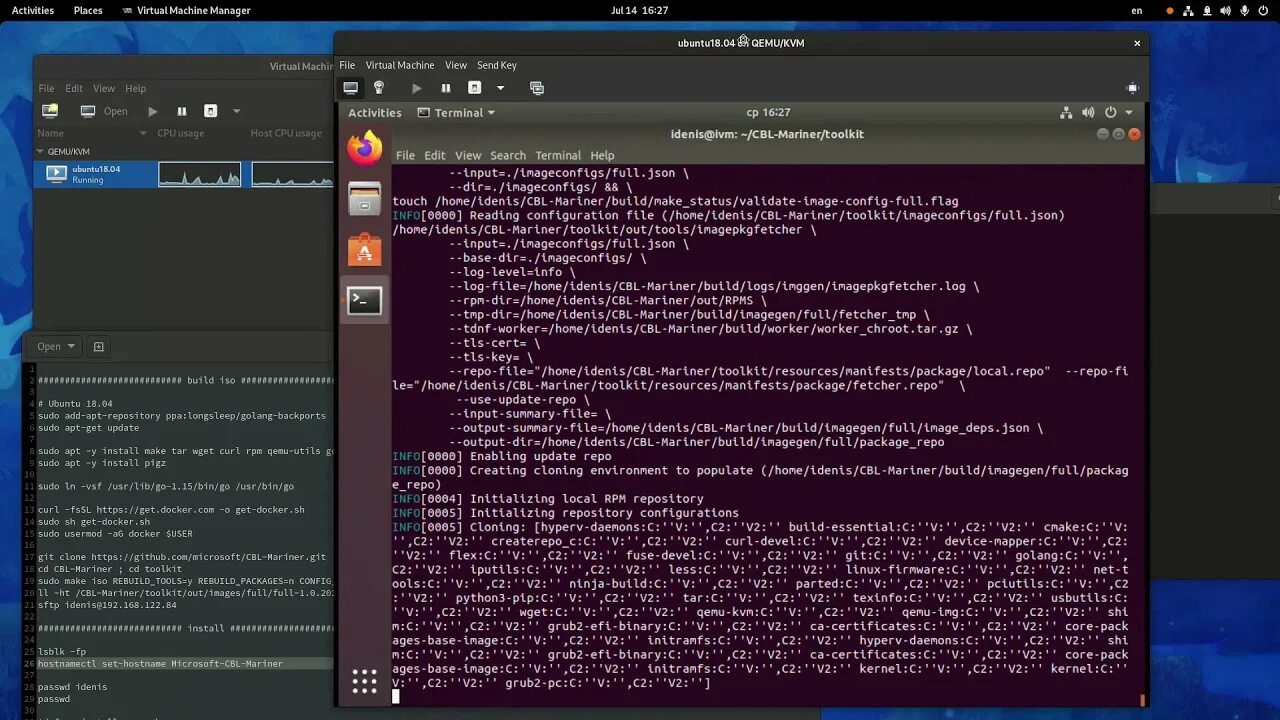The width and height of the screenshot is (1280, 720).
Task: Select the ubuntu18.04 Running VM row
Action: point(184,174)
